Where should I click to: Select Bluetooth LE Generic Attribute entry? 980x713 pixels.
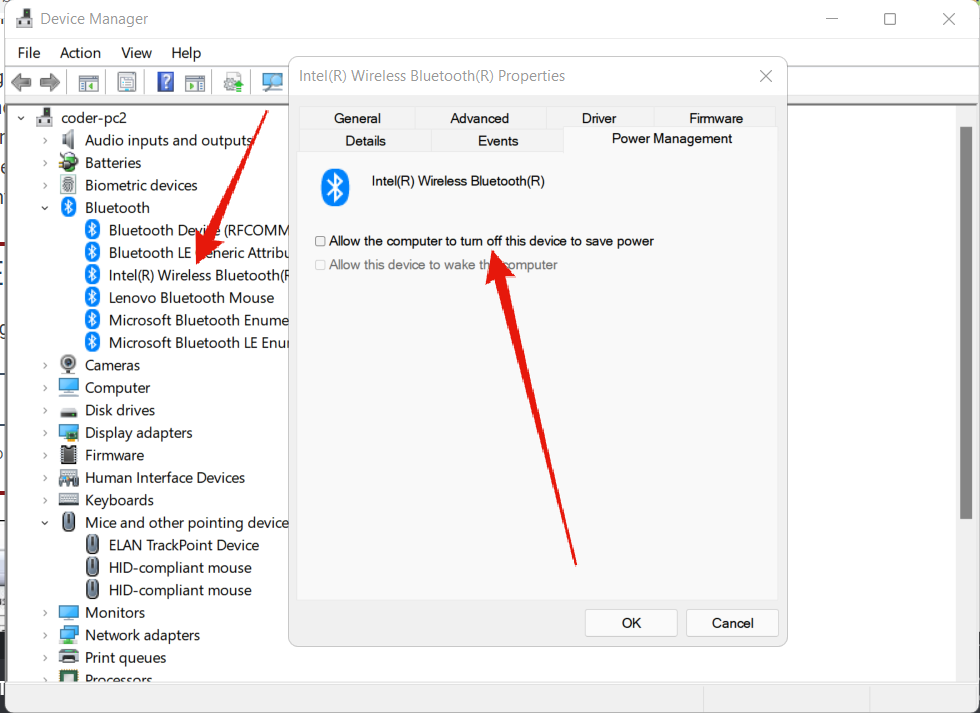(x=199, y=252)
